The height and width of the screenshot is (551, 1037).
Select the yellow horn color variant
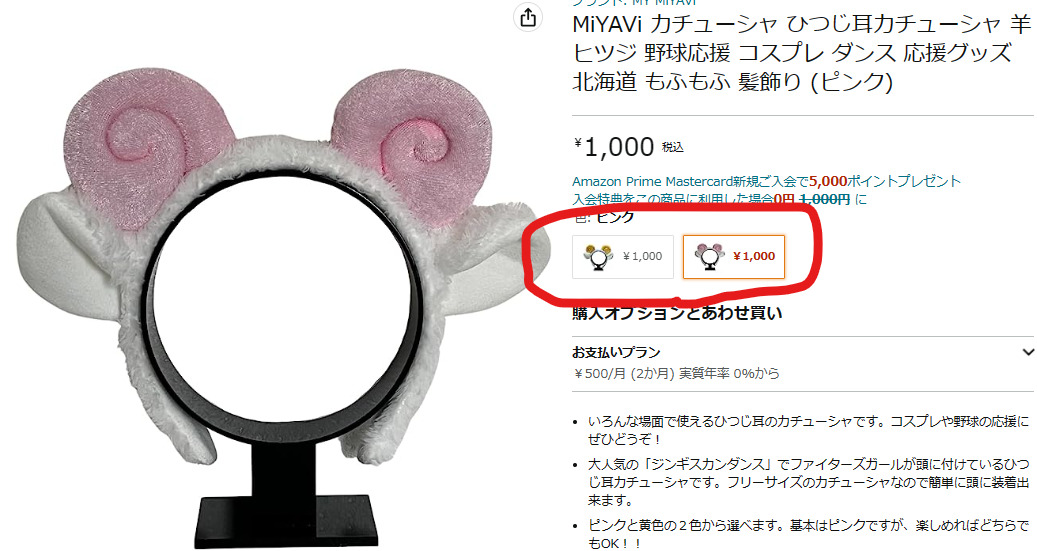point(622,257)
